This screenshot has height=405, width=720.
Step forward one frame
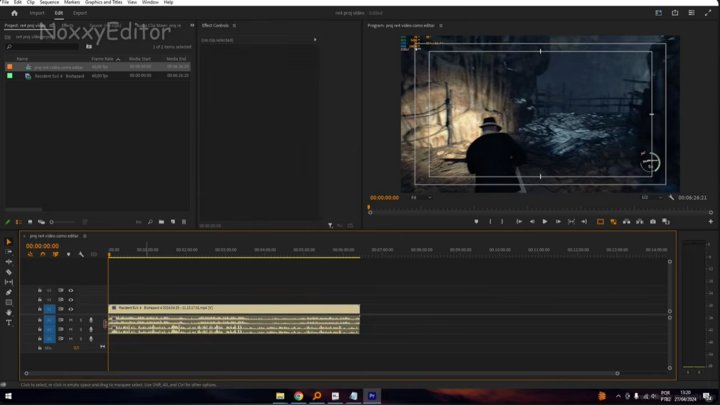558,221
